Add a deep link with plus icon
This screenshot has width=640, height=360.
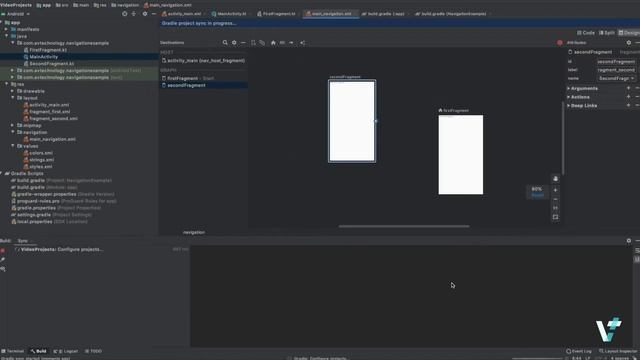coord(628,105)
